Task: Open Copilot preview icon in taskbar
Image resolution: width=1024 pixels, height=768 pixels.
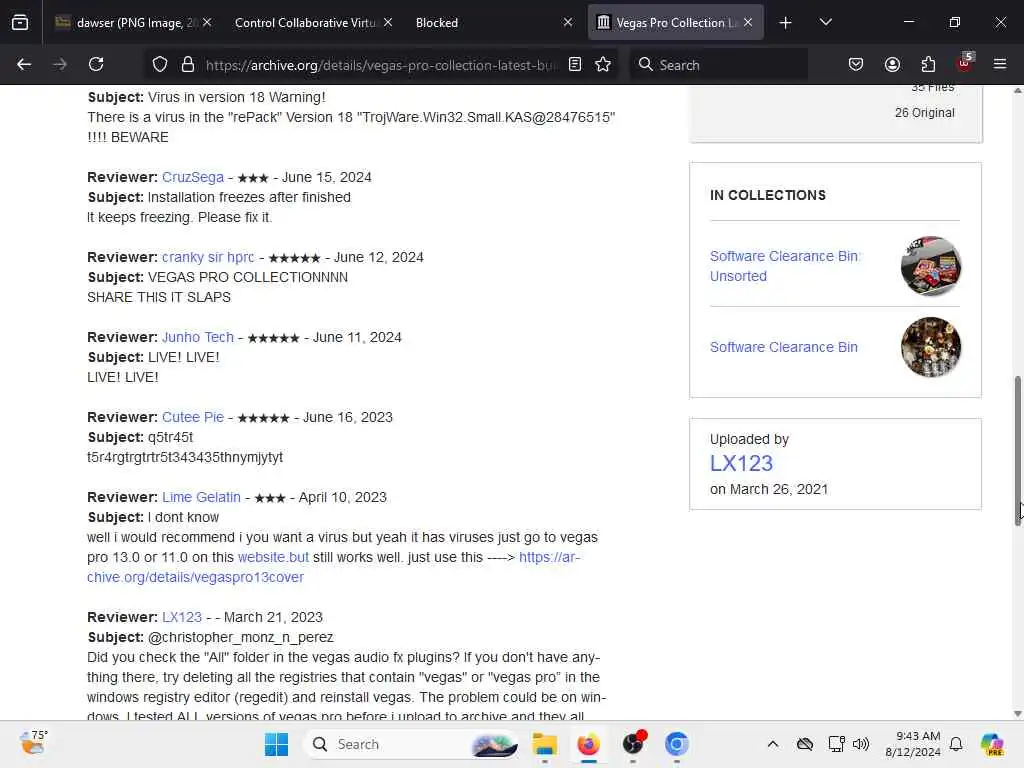Action: pyautogui.click(x=993, y=744)
